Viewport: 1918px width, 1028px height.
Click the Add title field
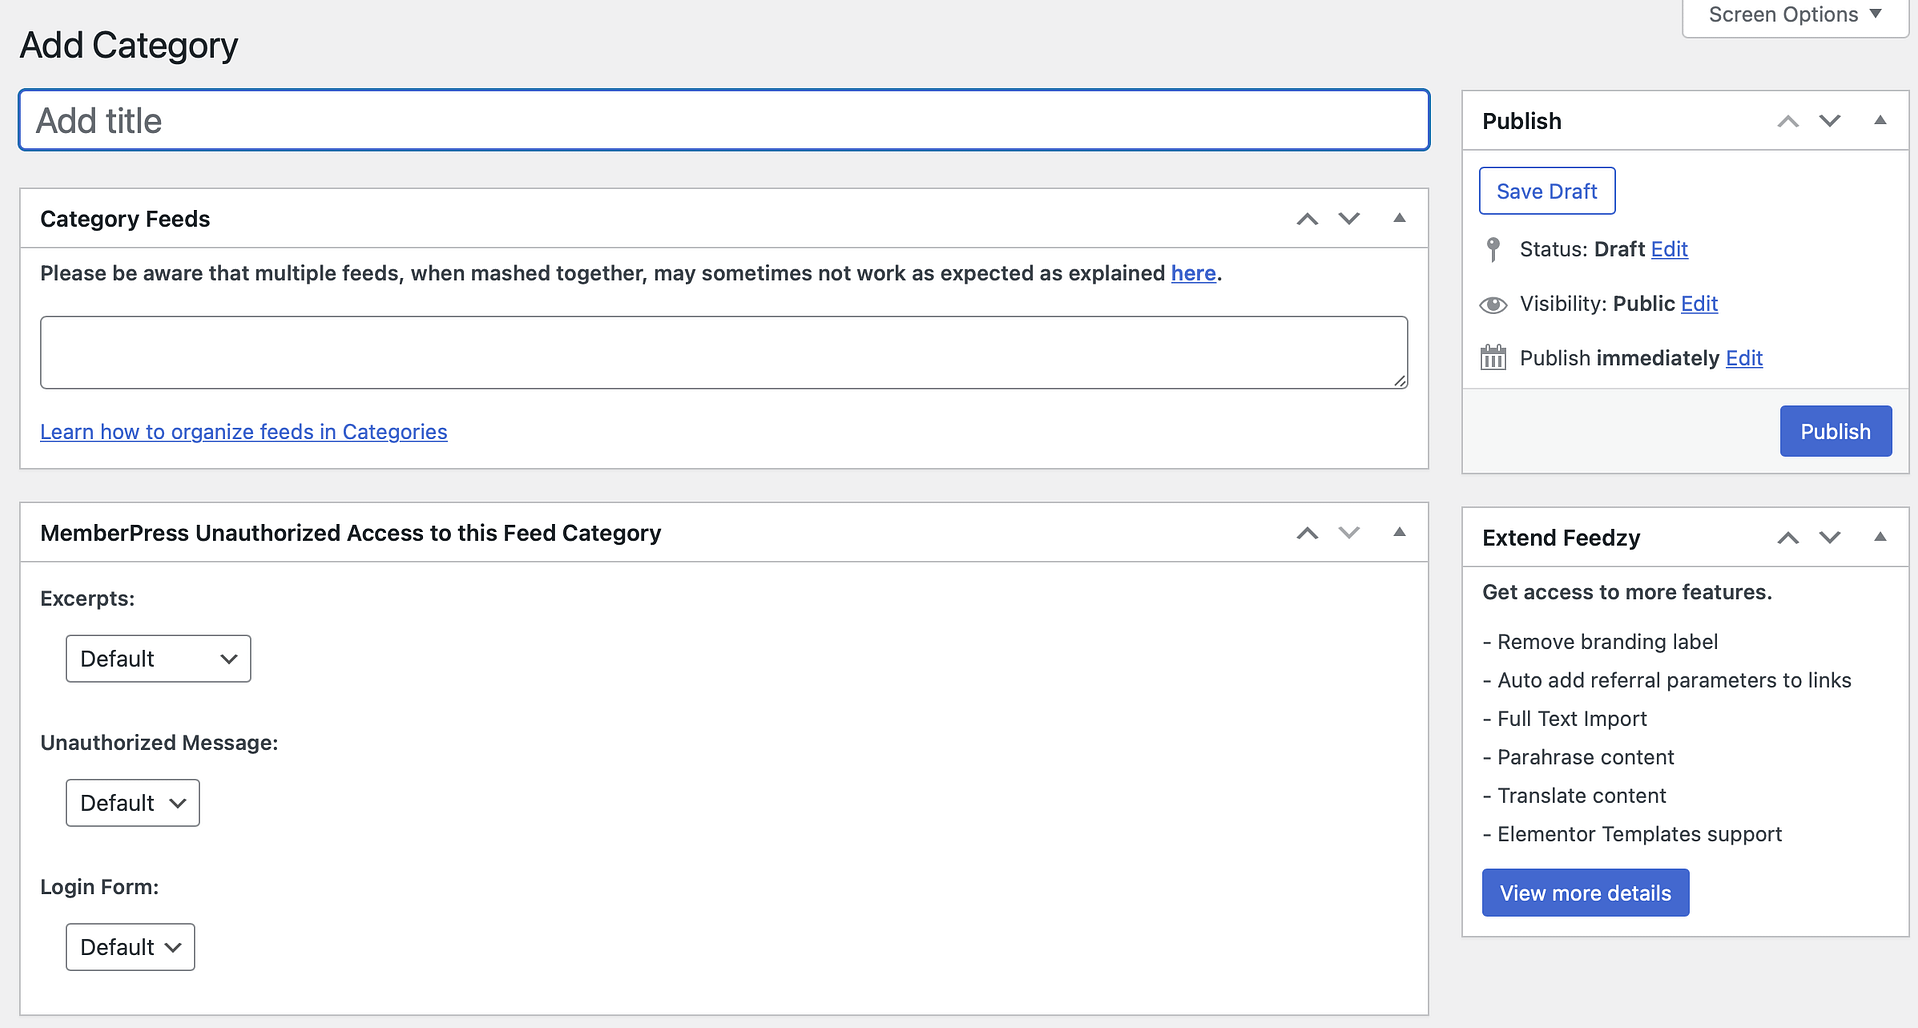point(724,120)
